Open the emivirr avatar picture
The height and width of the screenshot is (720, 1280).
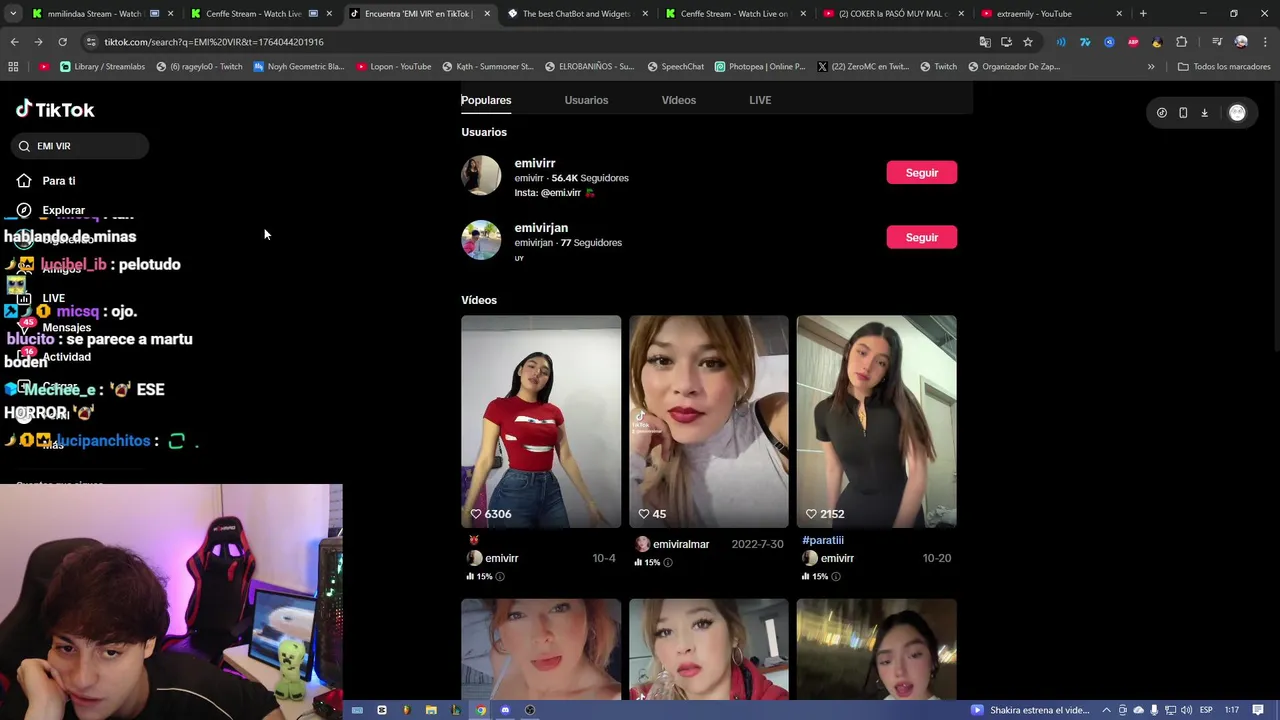[481, 175]
